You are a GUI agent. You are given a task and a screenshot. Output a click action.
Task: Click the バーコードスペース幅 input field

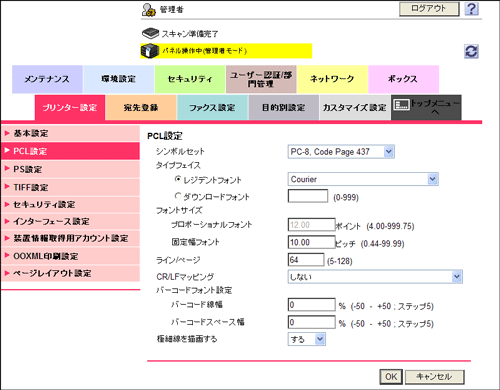click(x=311, y=322)
